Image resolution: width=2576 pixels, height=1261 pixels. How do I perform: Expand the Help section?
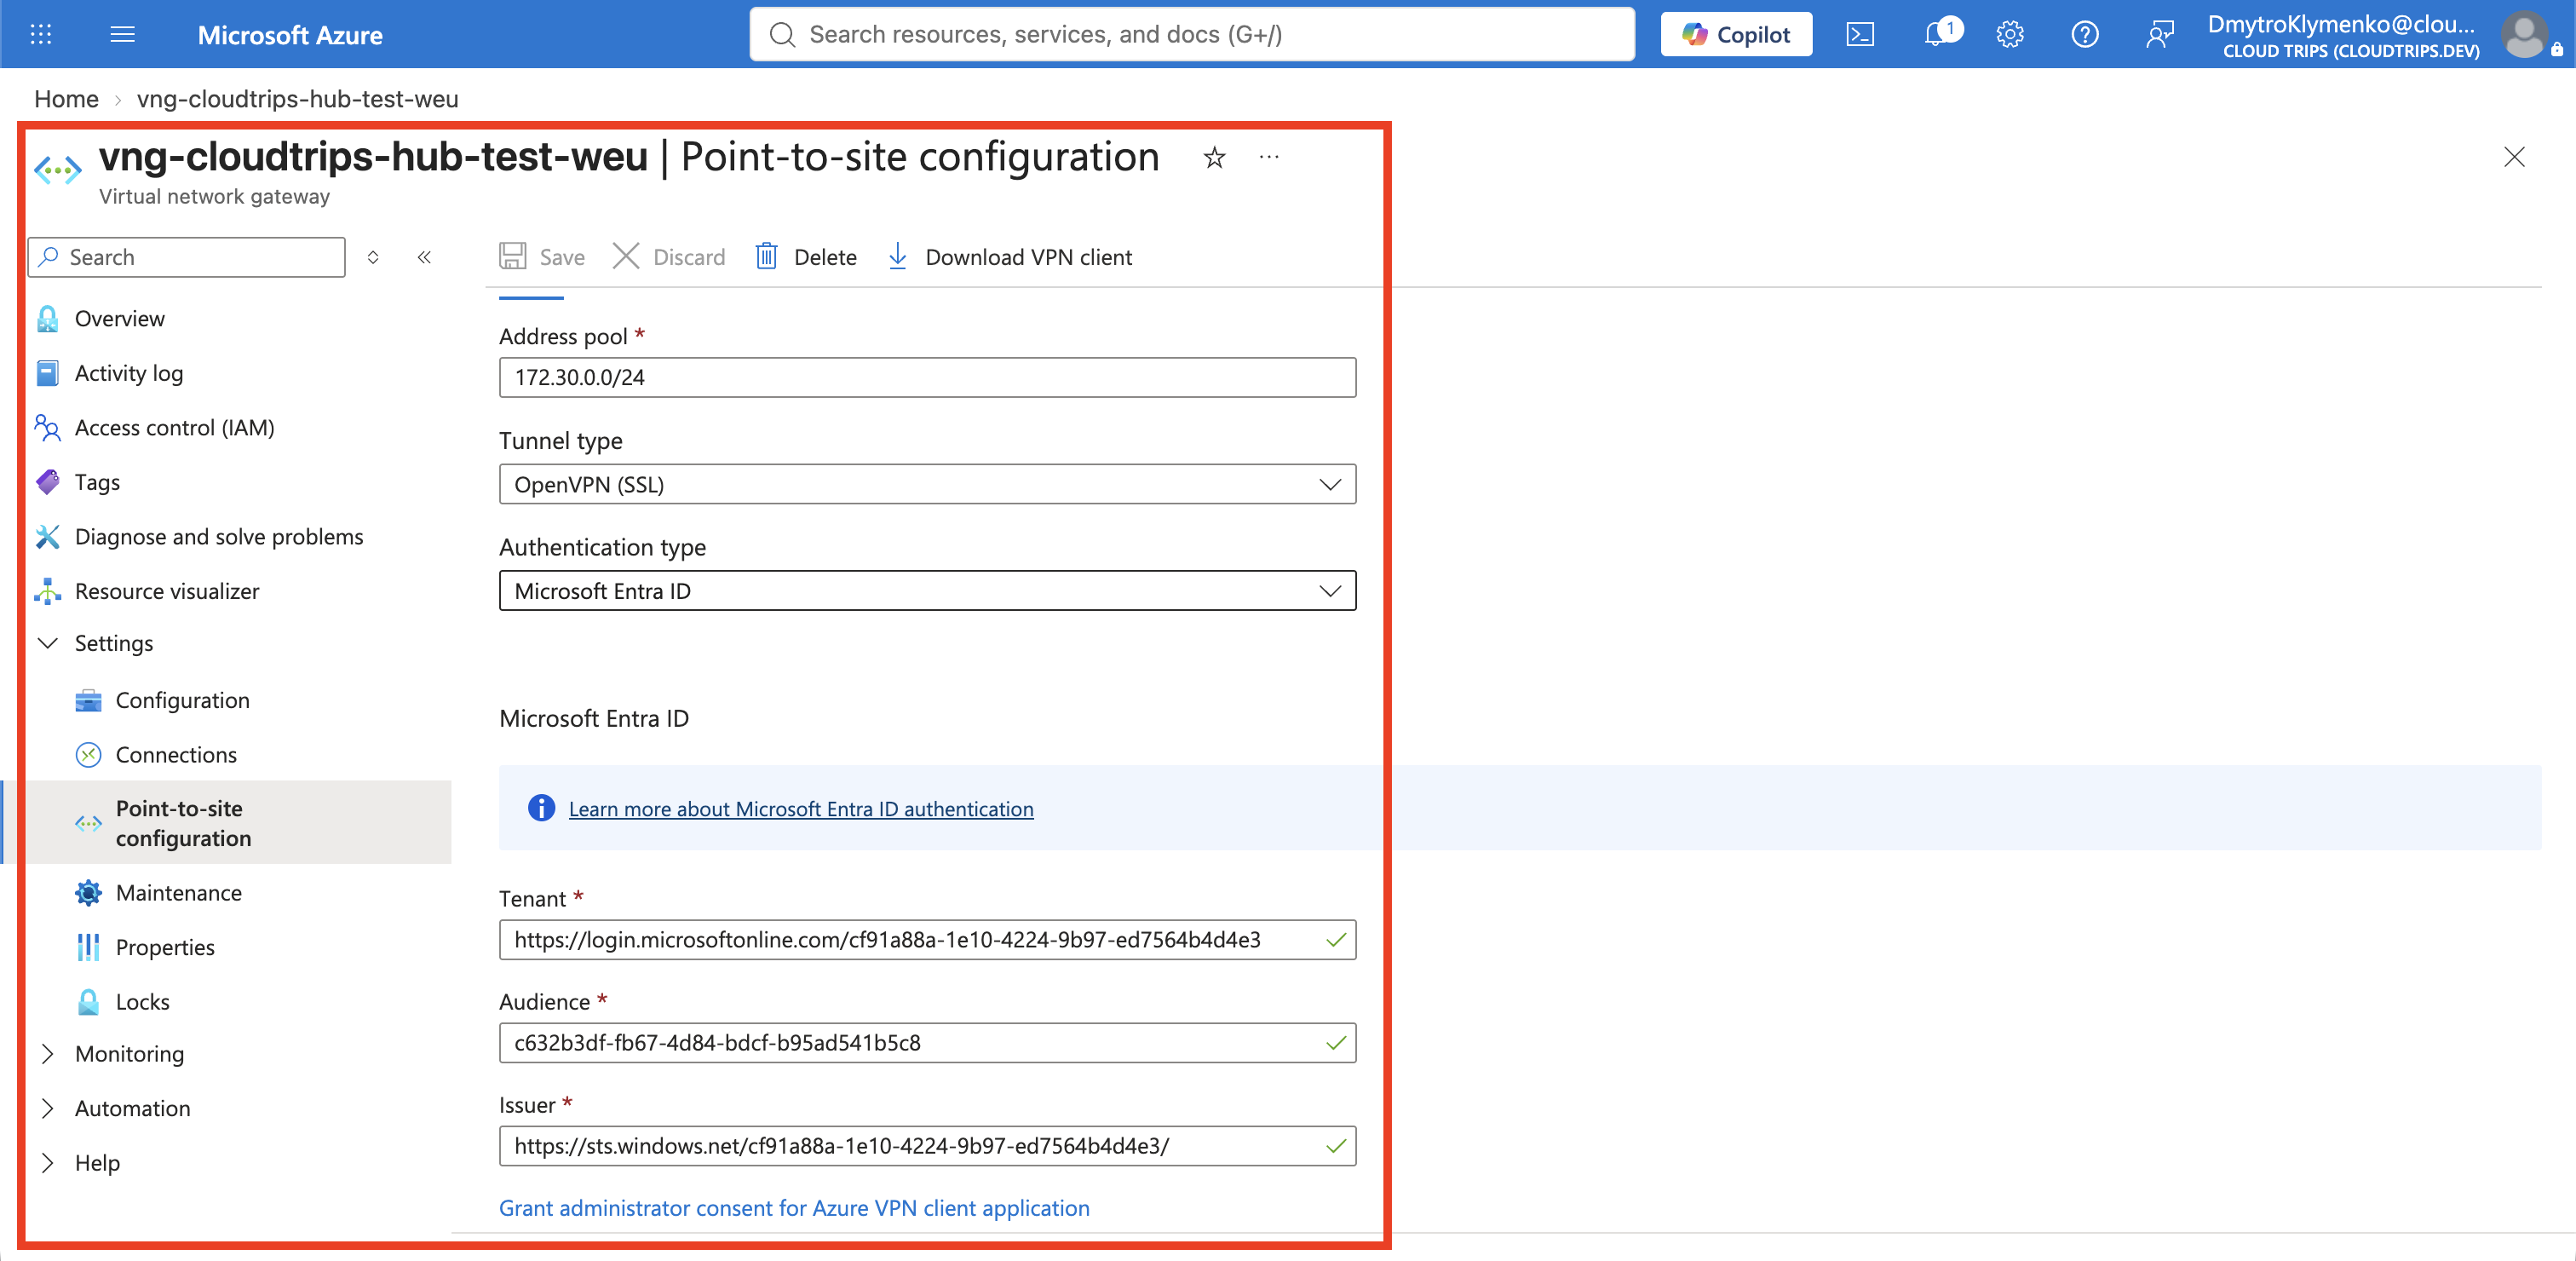coord(97,1162)
